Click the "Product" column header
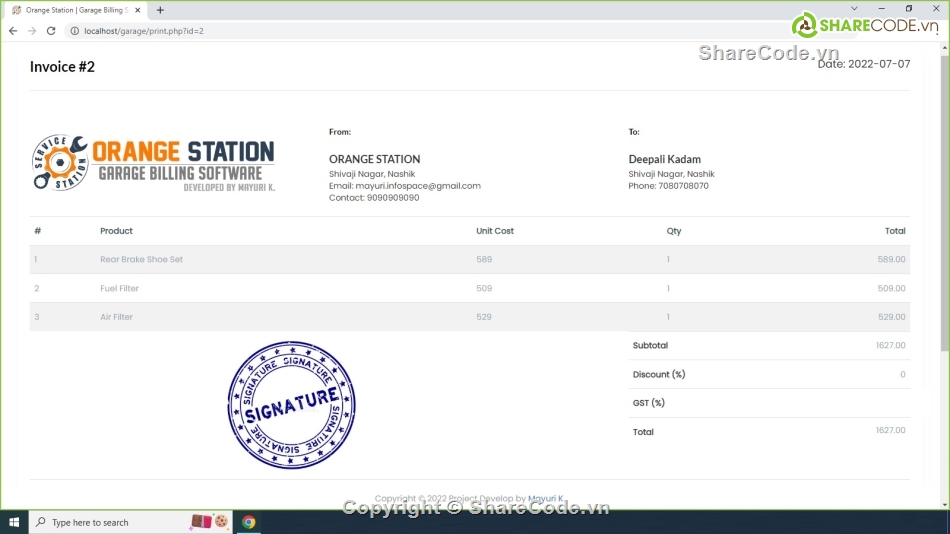950x534 pixels. pos(116,231)
